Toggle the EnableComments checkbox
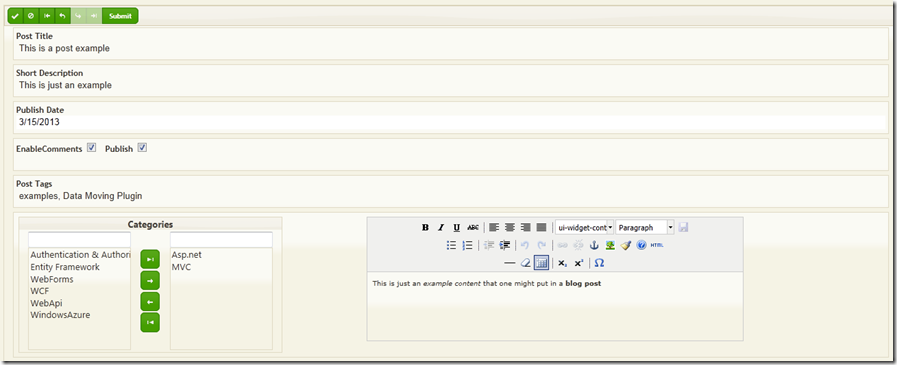 click(x=92, y=148)
